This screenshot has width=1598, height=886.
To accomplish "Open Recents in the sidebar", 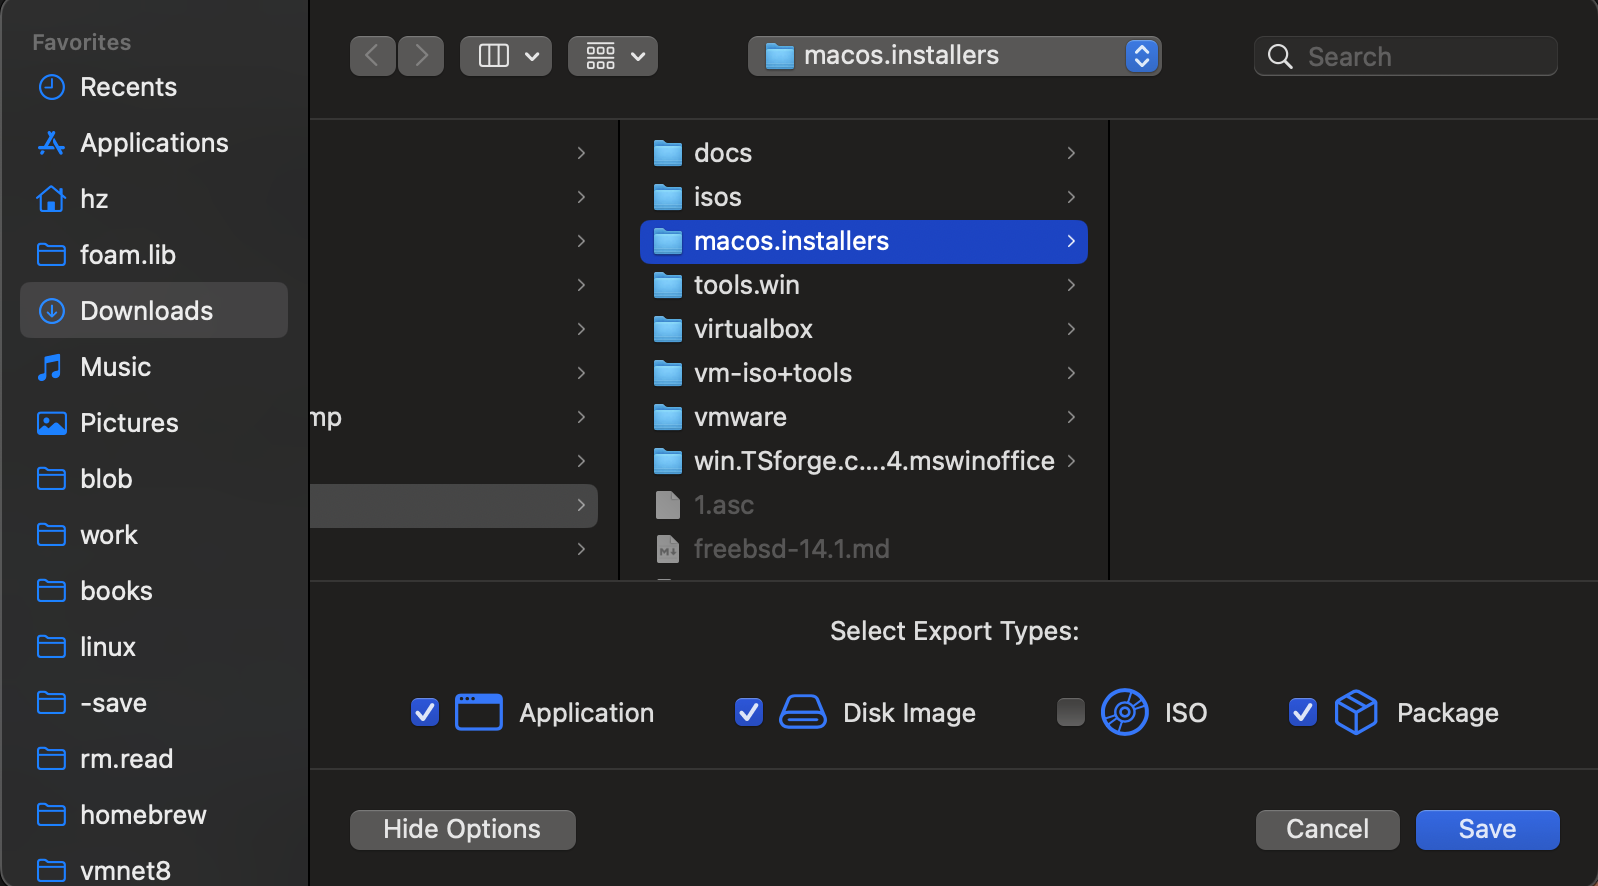I will [128, 87].
